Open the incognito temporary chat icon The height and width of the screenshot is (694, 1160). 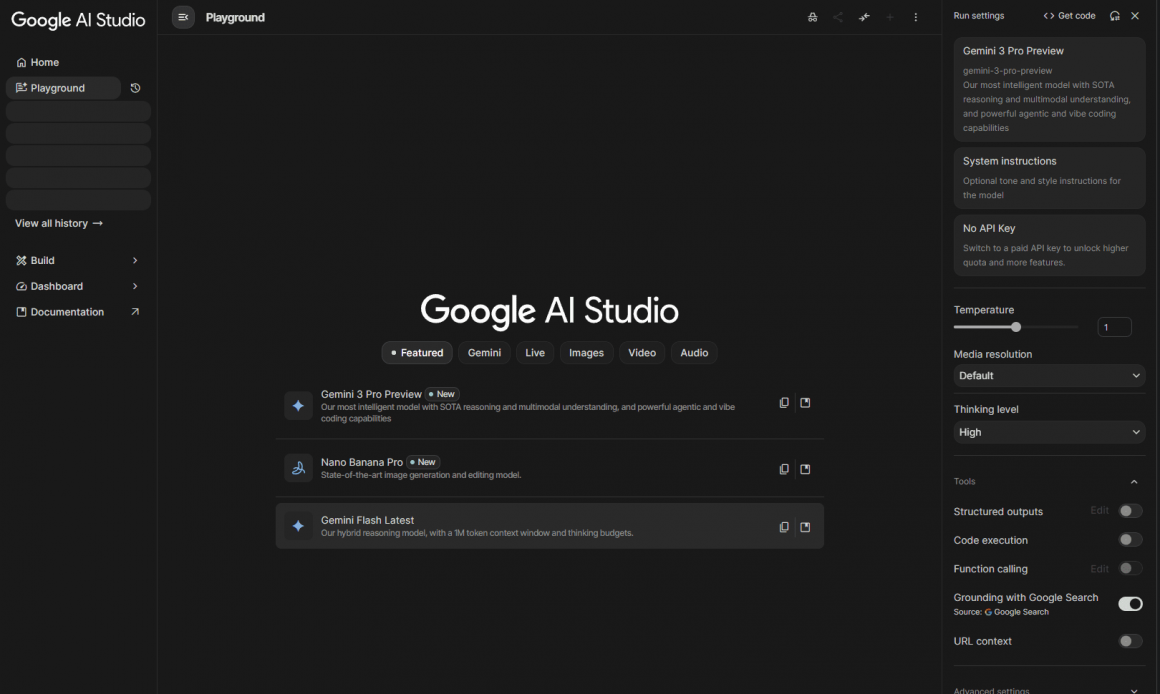pyautogui.click(x=812, y=17)
